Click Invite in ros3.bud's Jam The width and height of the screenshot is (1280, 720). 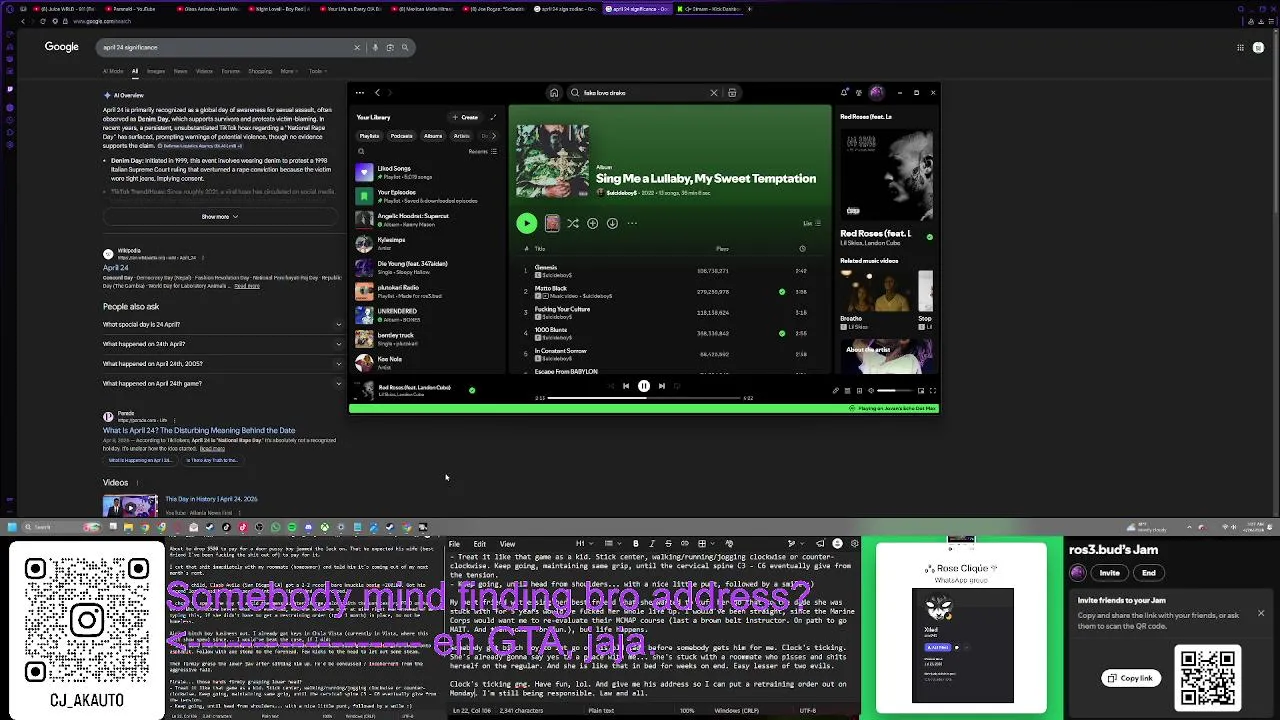click(x=1110, y=573)
